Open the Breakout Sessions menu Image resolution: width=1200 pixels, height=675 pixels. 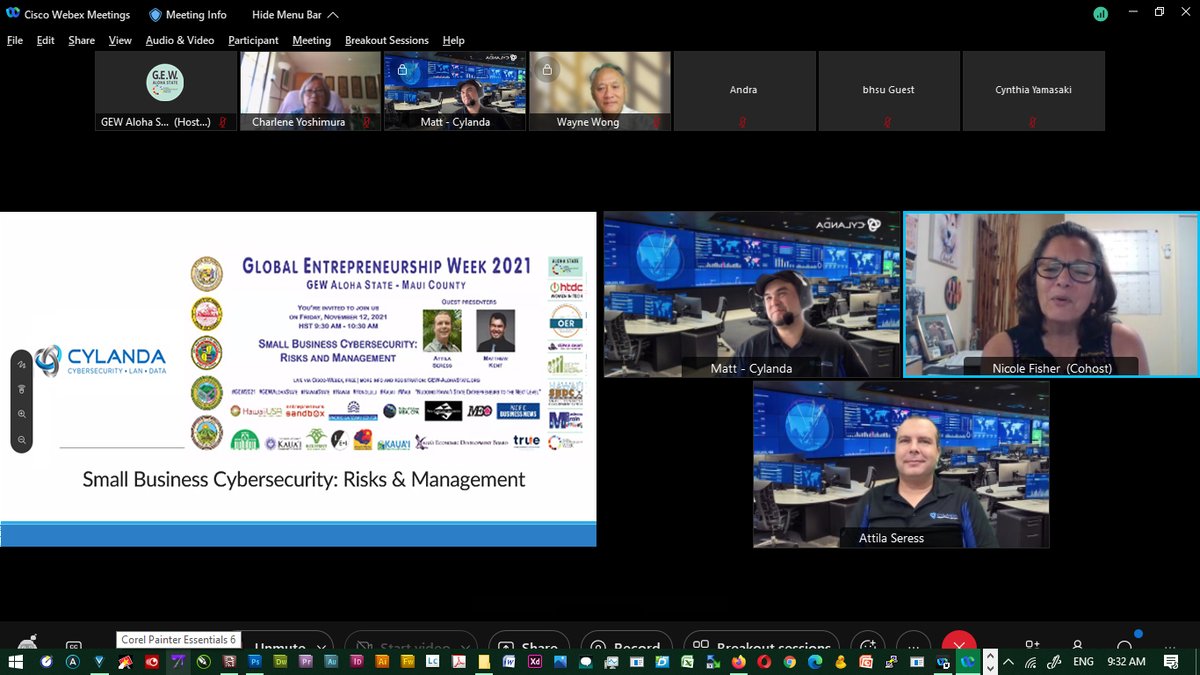point(387,40)
